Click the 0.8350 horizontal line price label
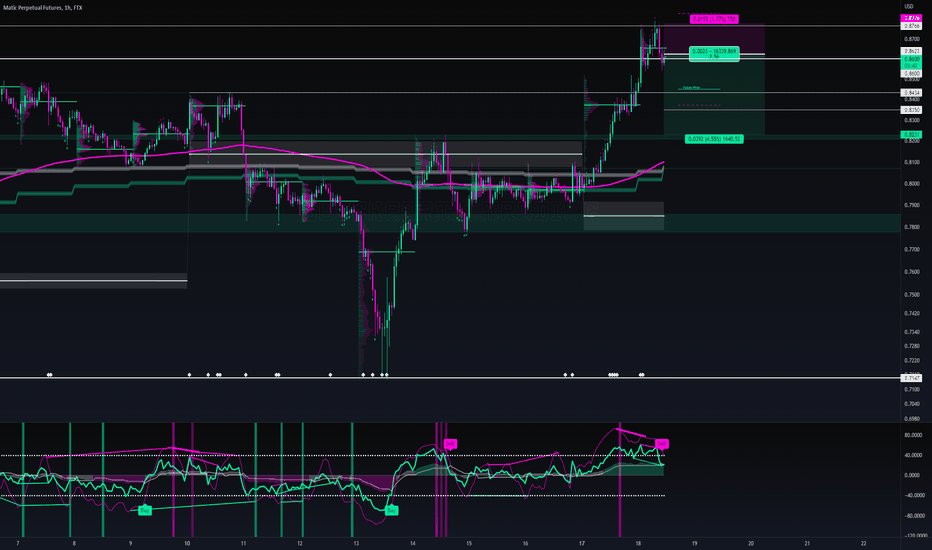The height and width of the screenshot is (550, 932). coord(912,110)
